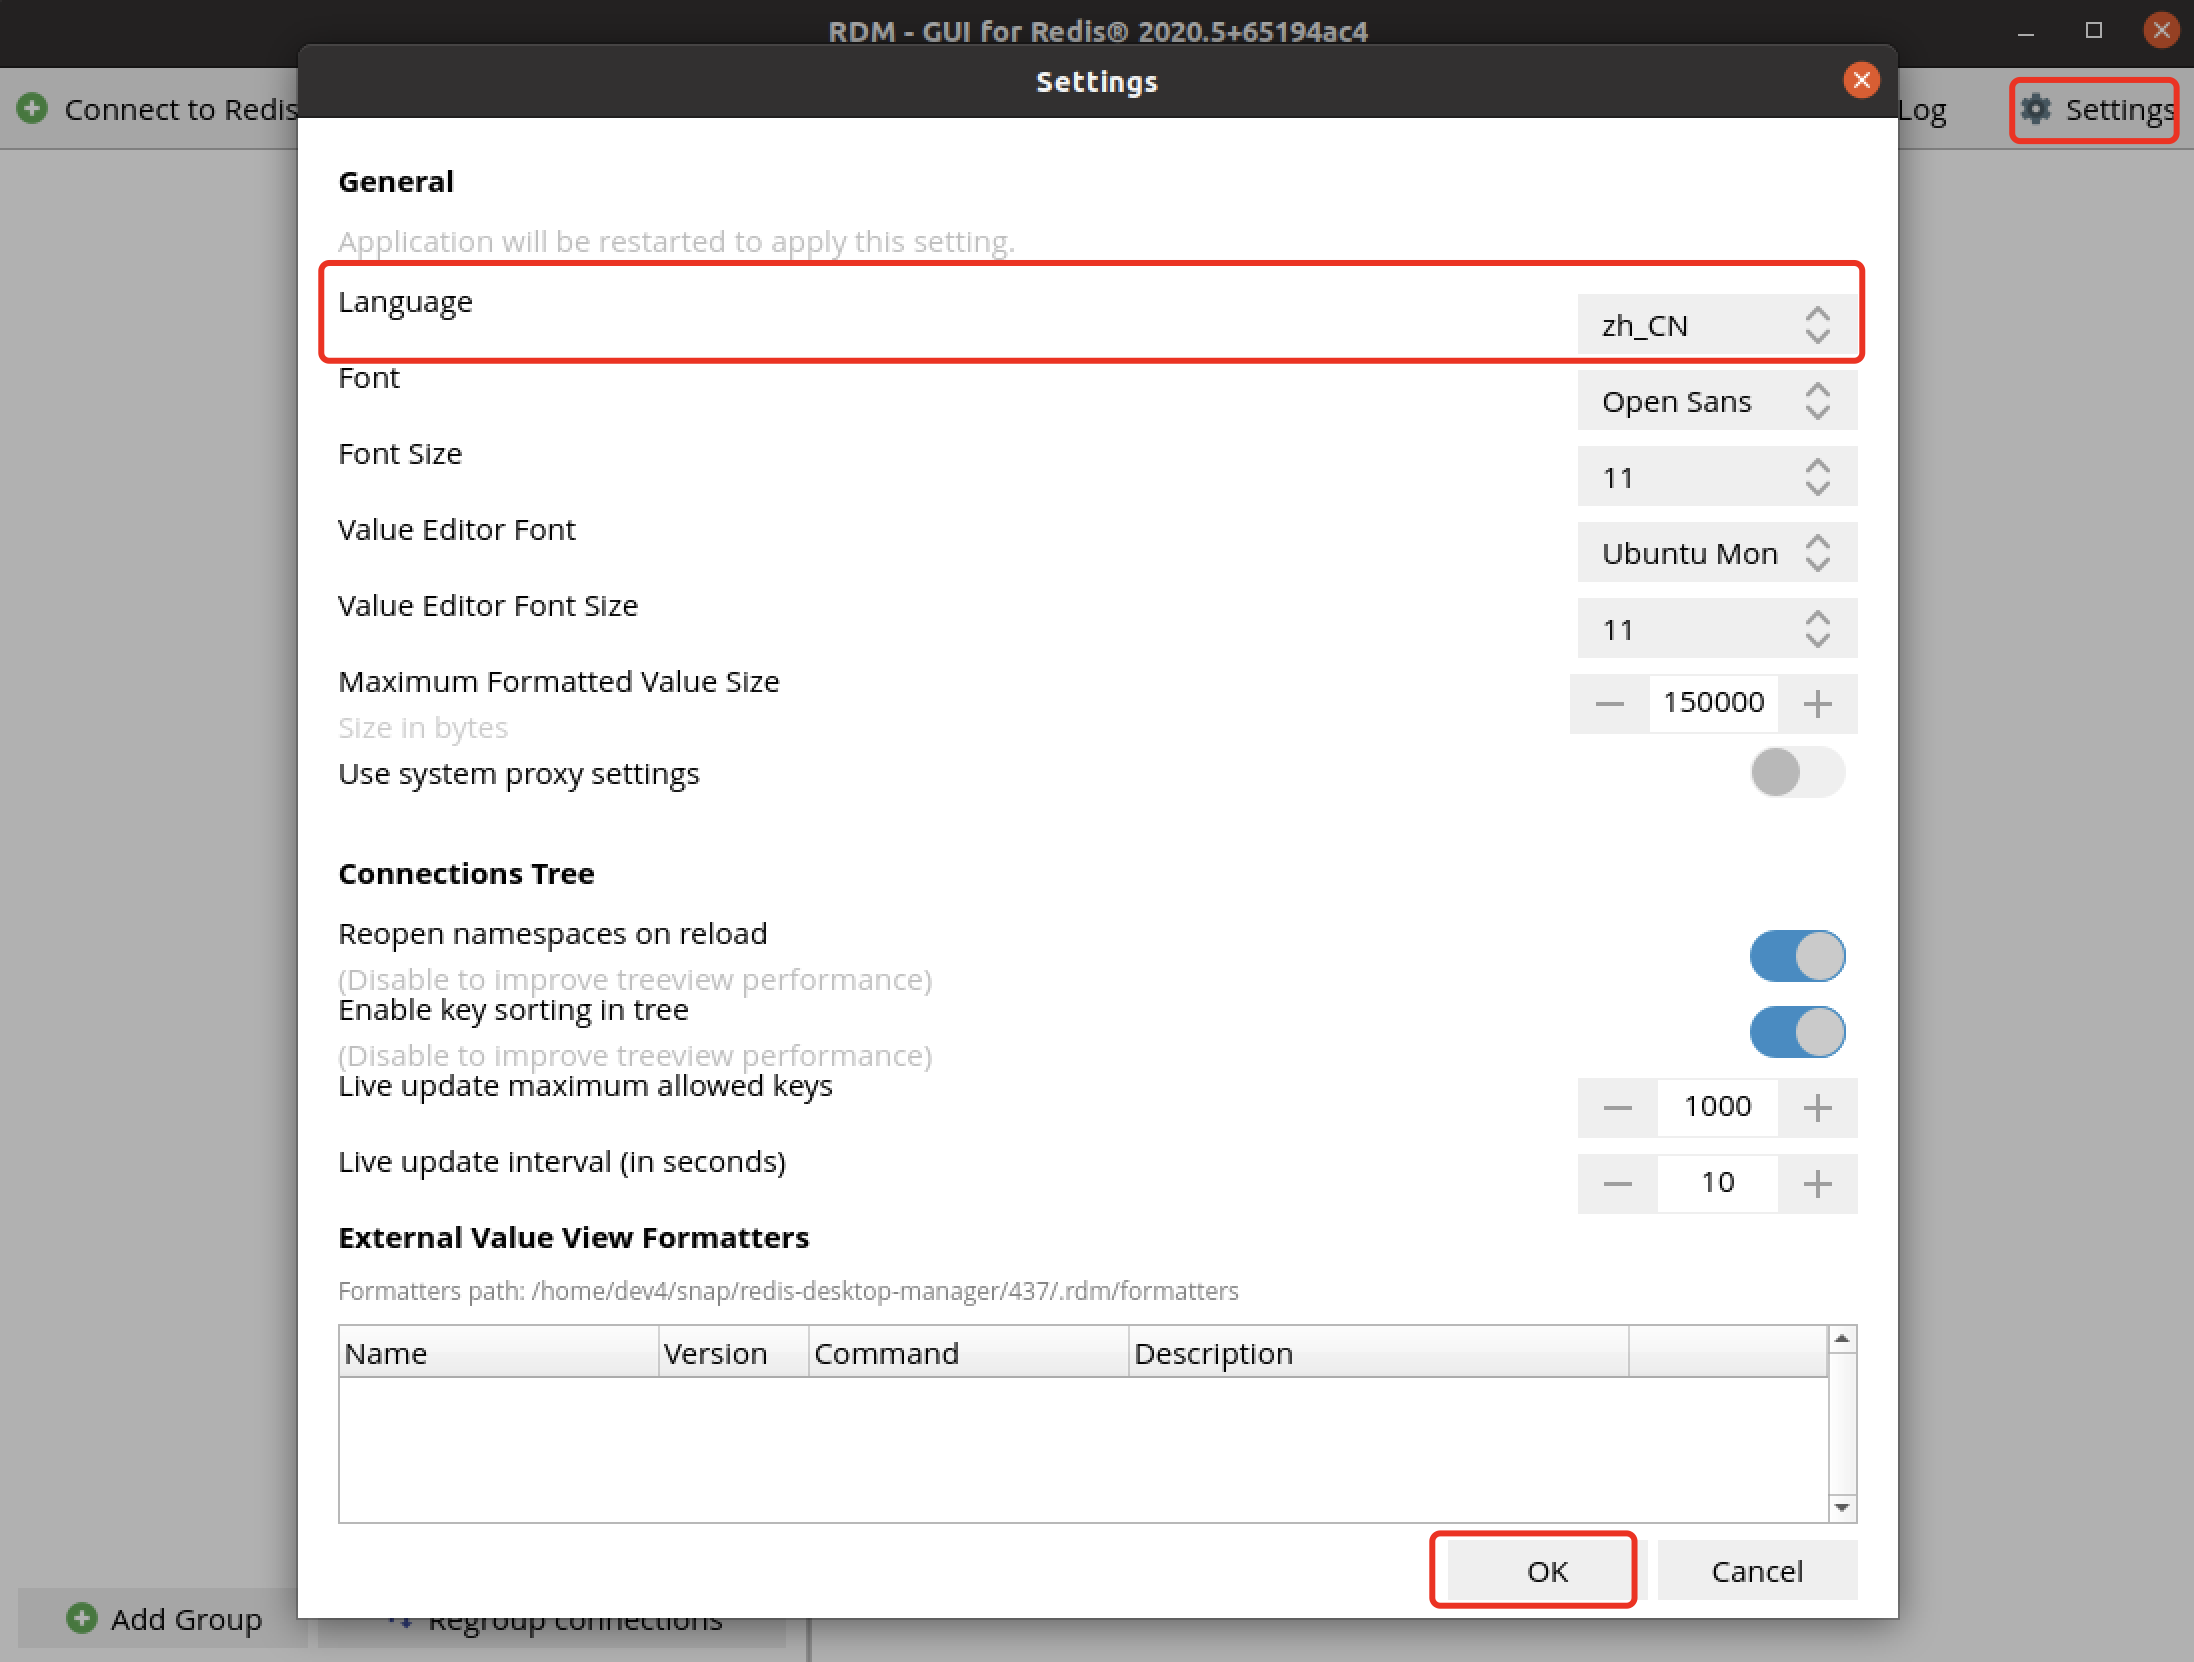
Task: Increase Maximum Formatted Value Size with plus
Action: (1818, 704)
